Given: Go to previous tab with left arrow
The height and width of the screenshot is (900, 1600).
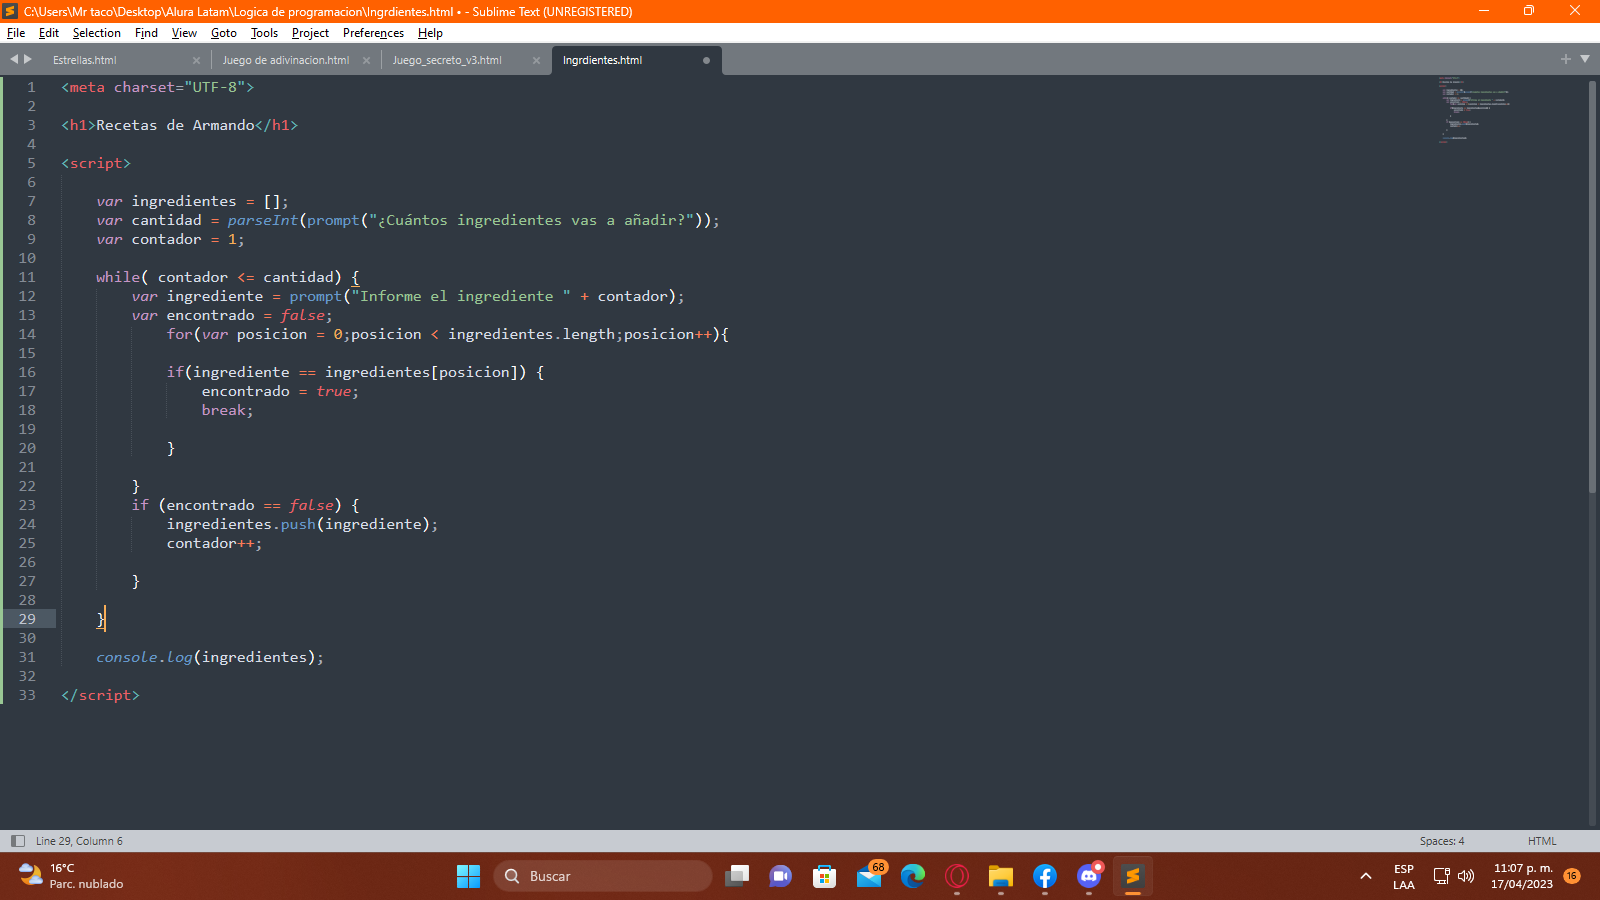Looking at the screenshot, I should coord(14,59).
